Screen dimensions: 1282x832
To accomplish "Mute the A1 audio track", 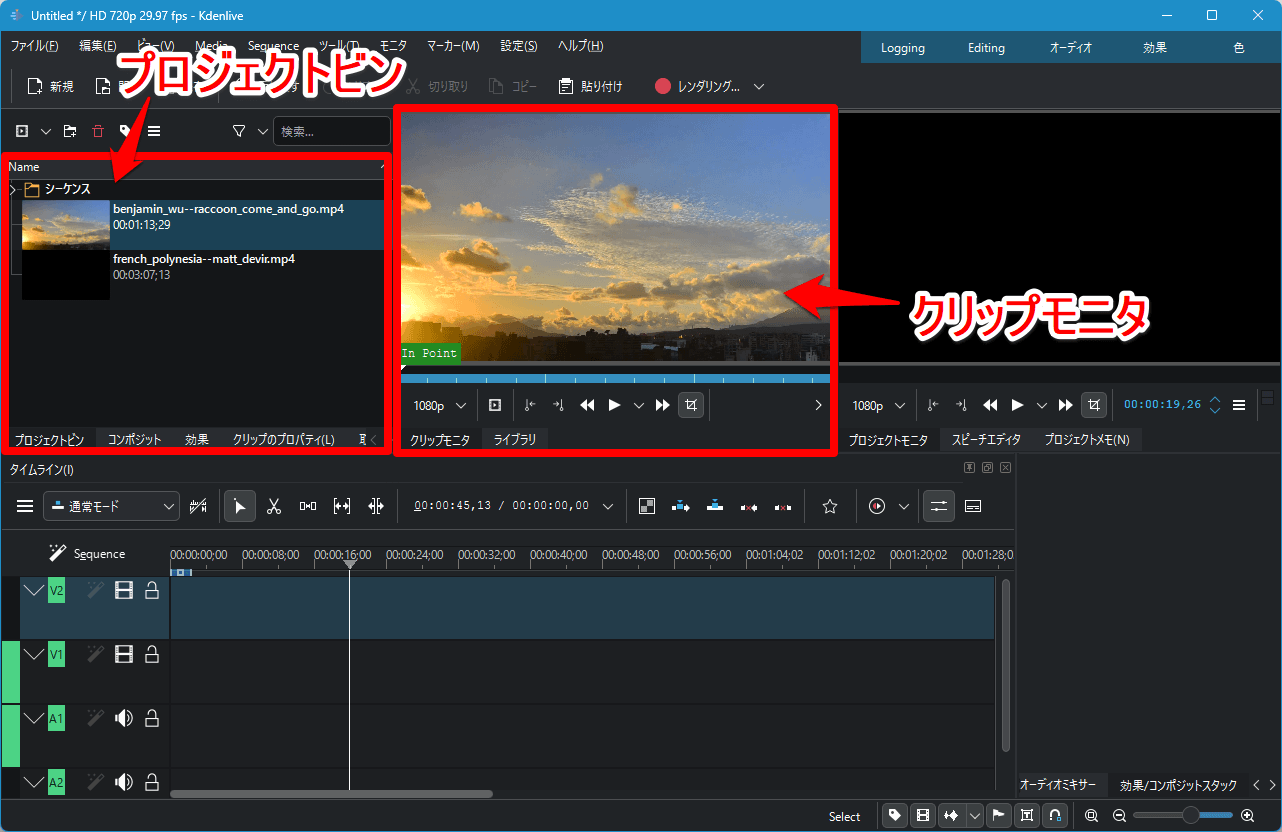I will pyautogui.click(x=124, y=718).
